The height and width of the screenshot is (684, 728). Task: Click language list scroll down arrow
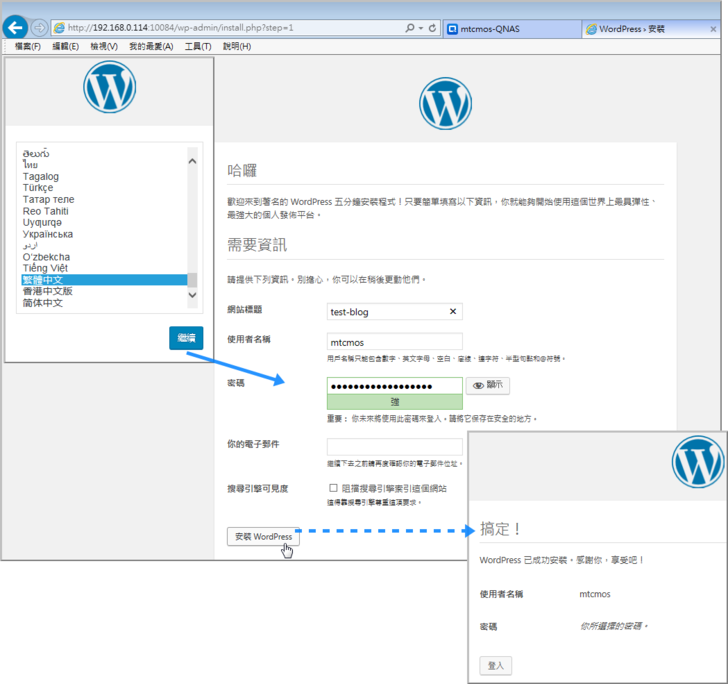tap(192, 295)
